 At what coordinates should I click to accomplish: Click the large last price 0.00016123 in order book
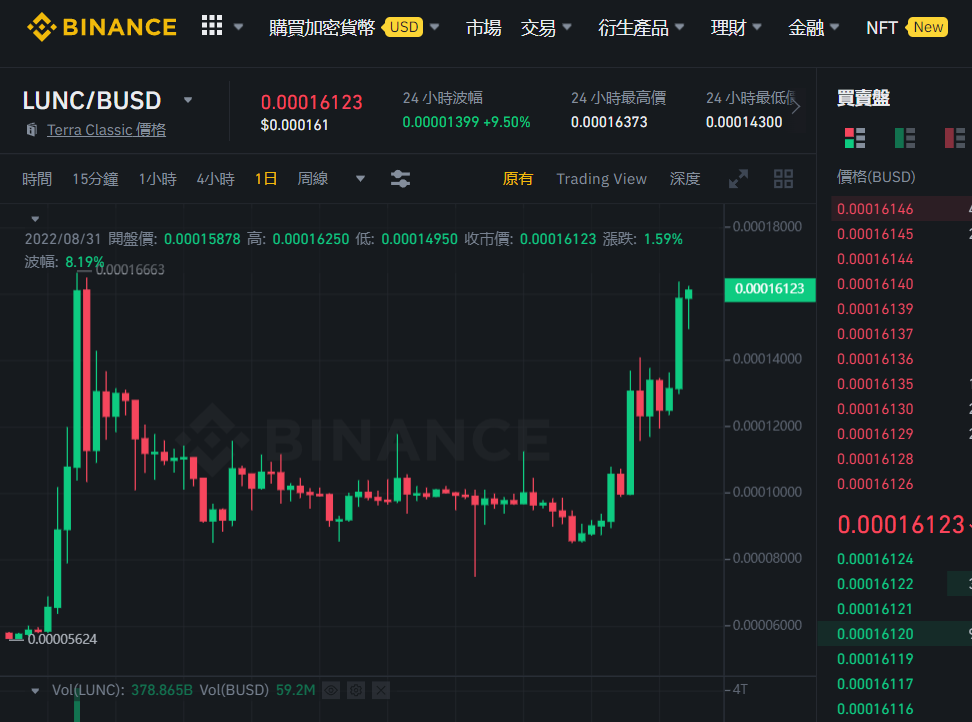click(901, 525)
